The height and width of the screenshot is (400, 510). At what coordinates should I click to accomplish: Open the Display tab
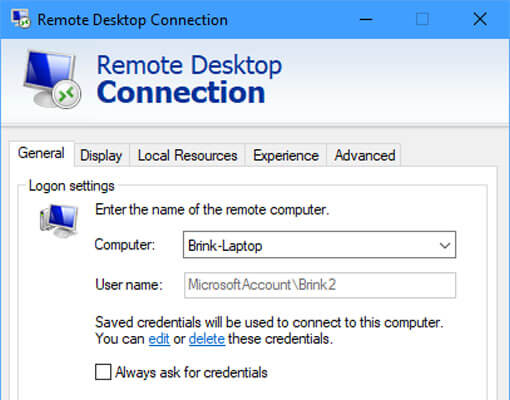[x=101, y=155]
